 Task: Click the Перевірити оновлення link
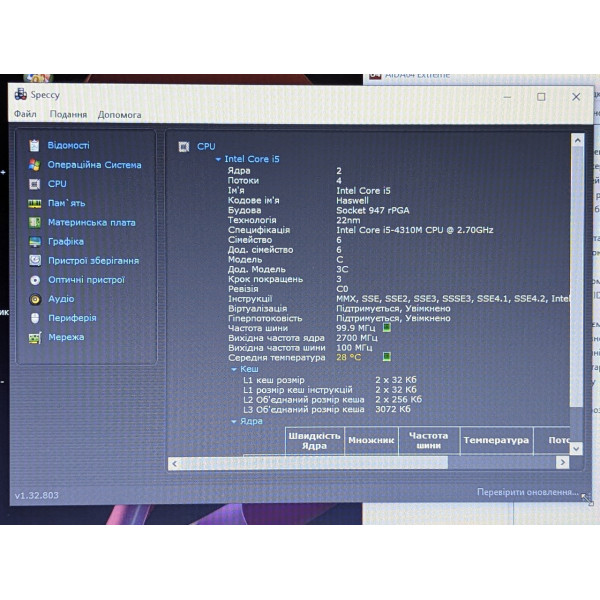tap(528, 492)
